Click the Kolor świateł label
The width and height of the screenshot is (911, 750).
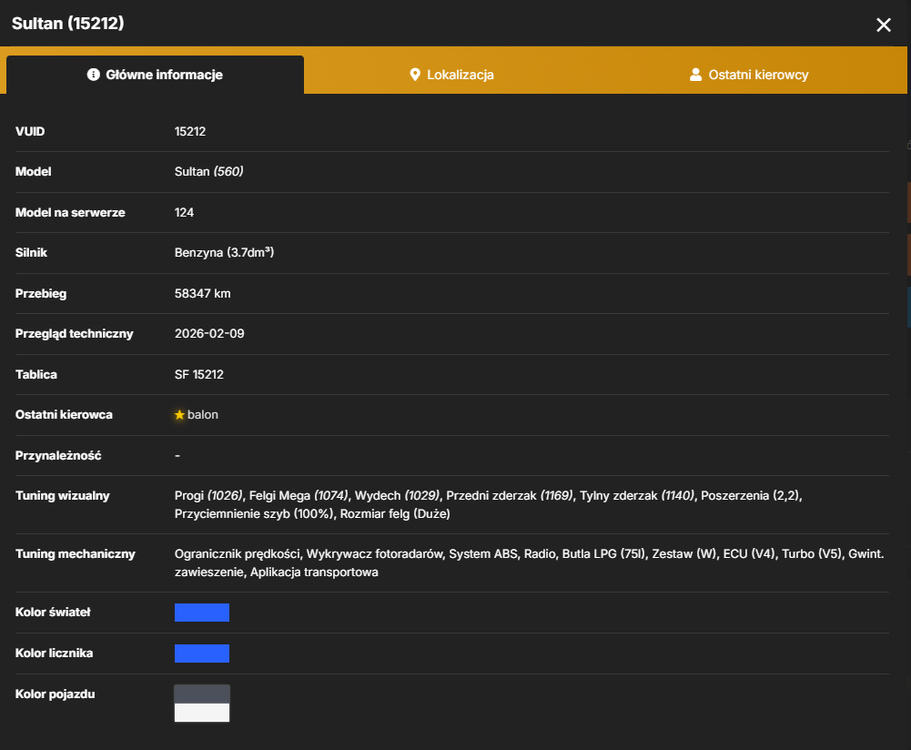[53, 612]
